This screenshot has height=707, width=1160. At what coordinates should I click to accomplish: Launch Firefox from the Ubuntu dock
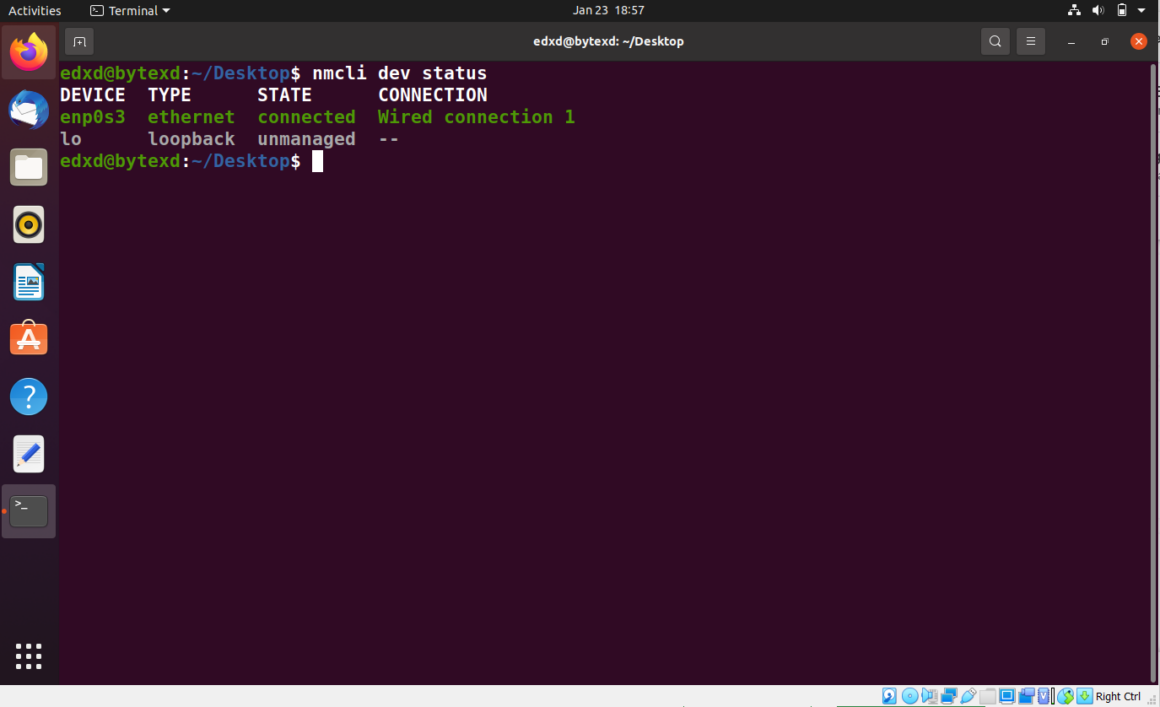pos(28,52)
